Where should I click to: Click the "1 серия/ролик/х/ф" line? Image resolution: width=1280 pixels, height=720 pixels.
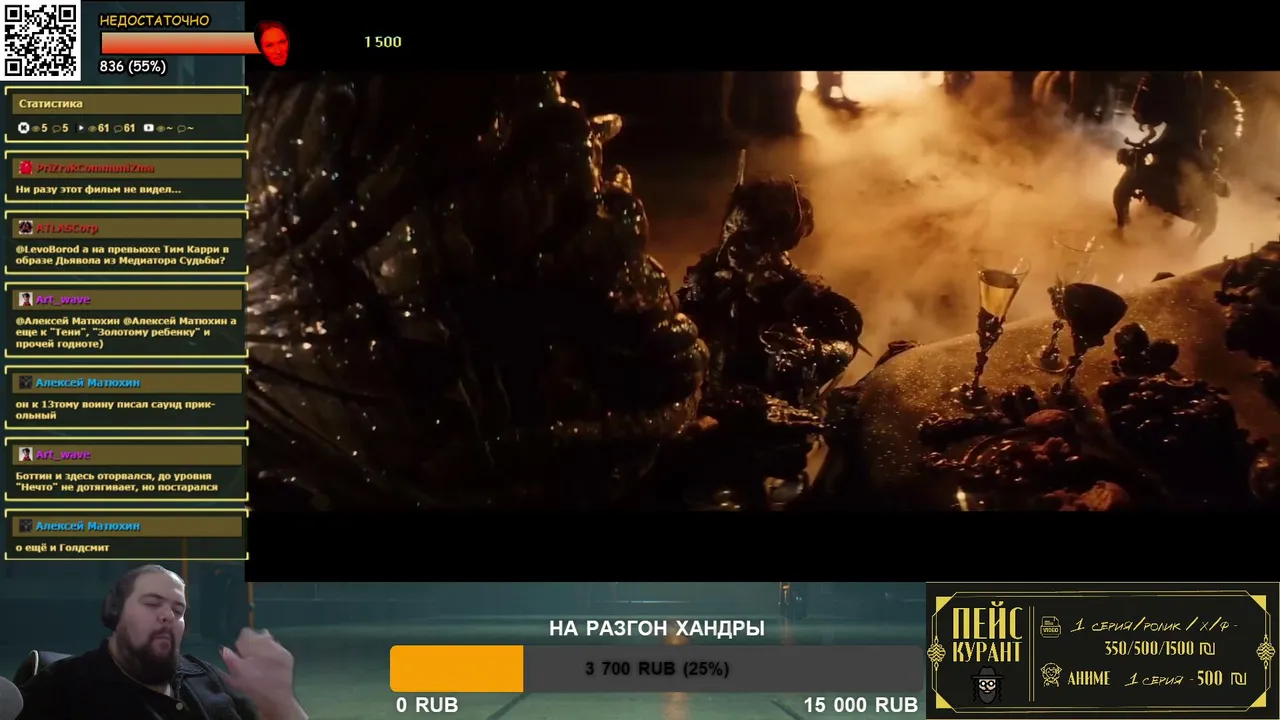click(1154, 625)
